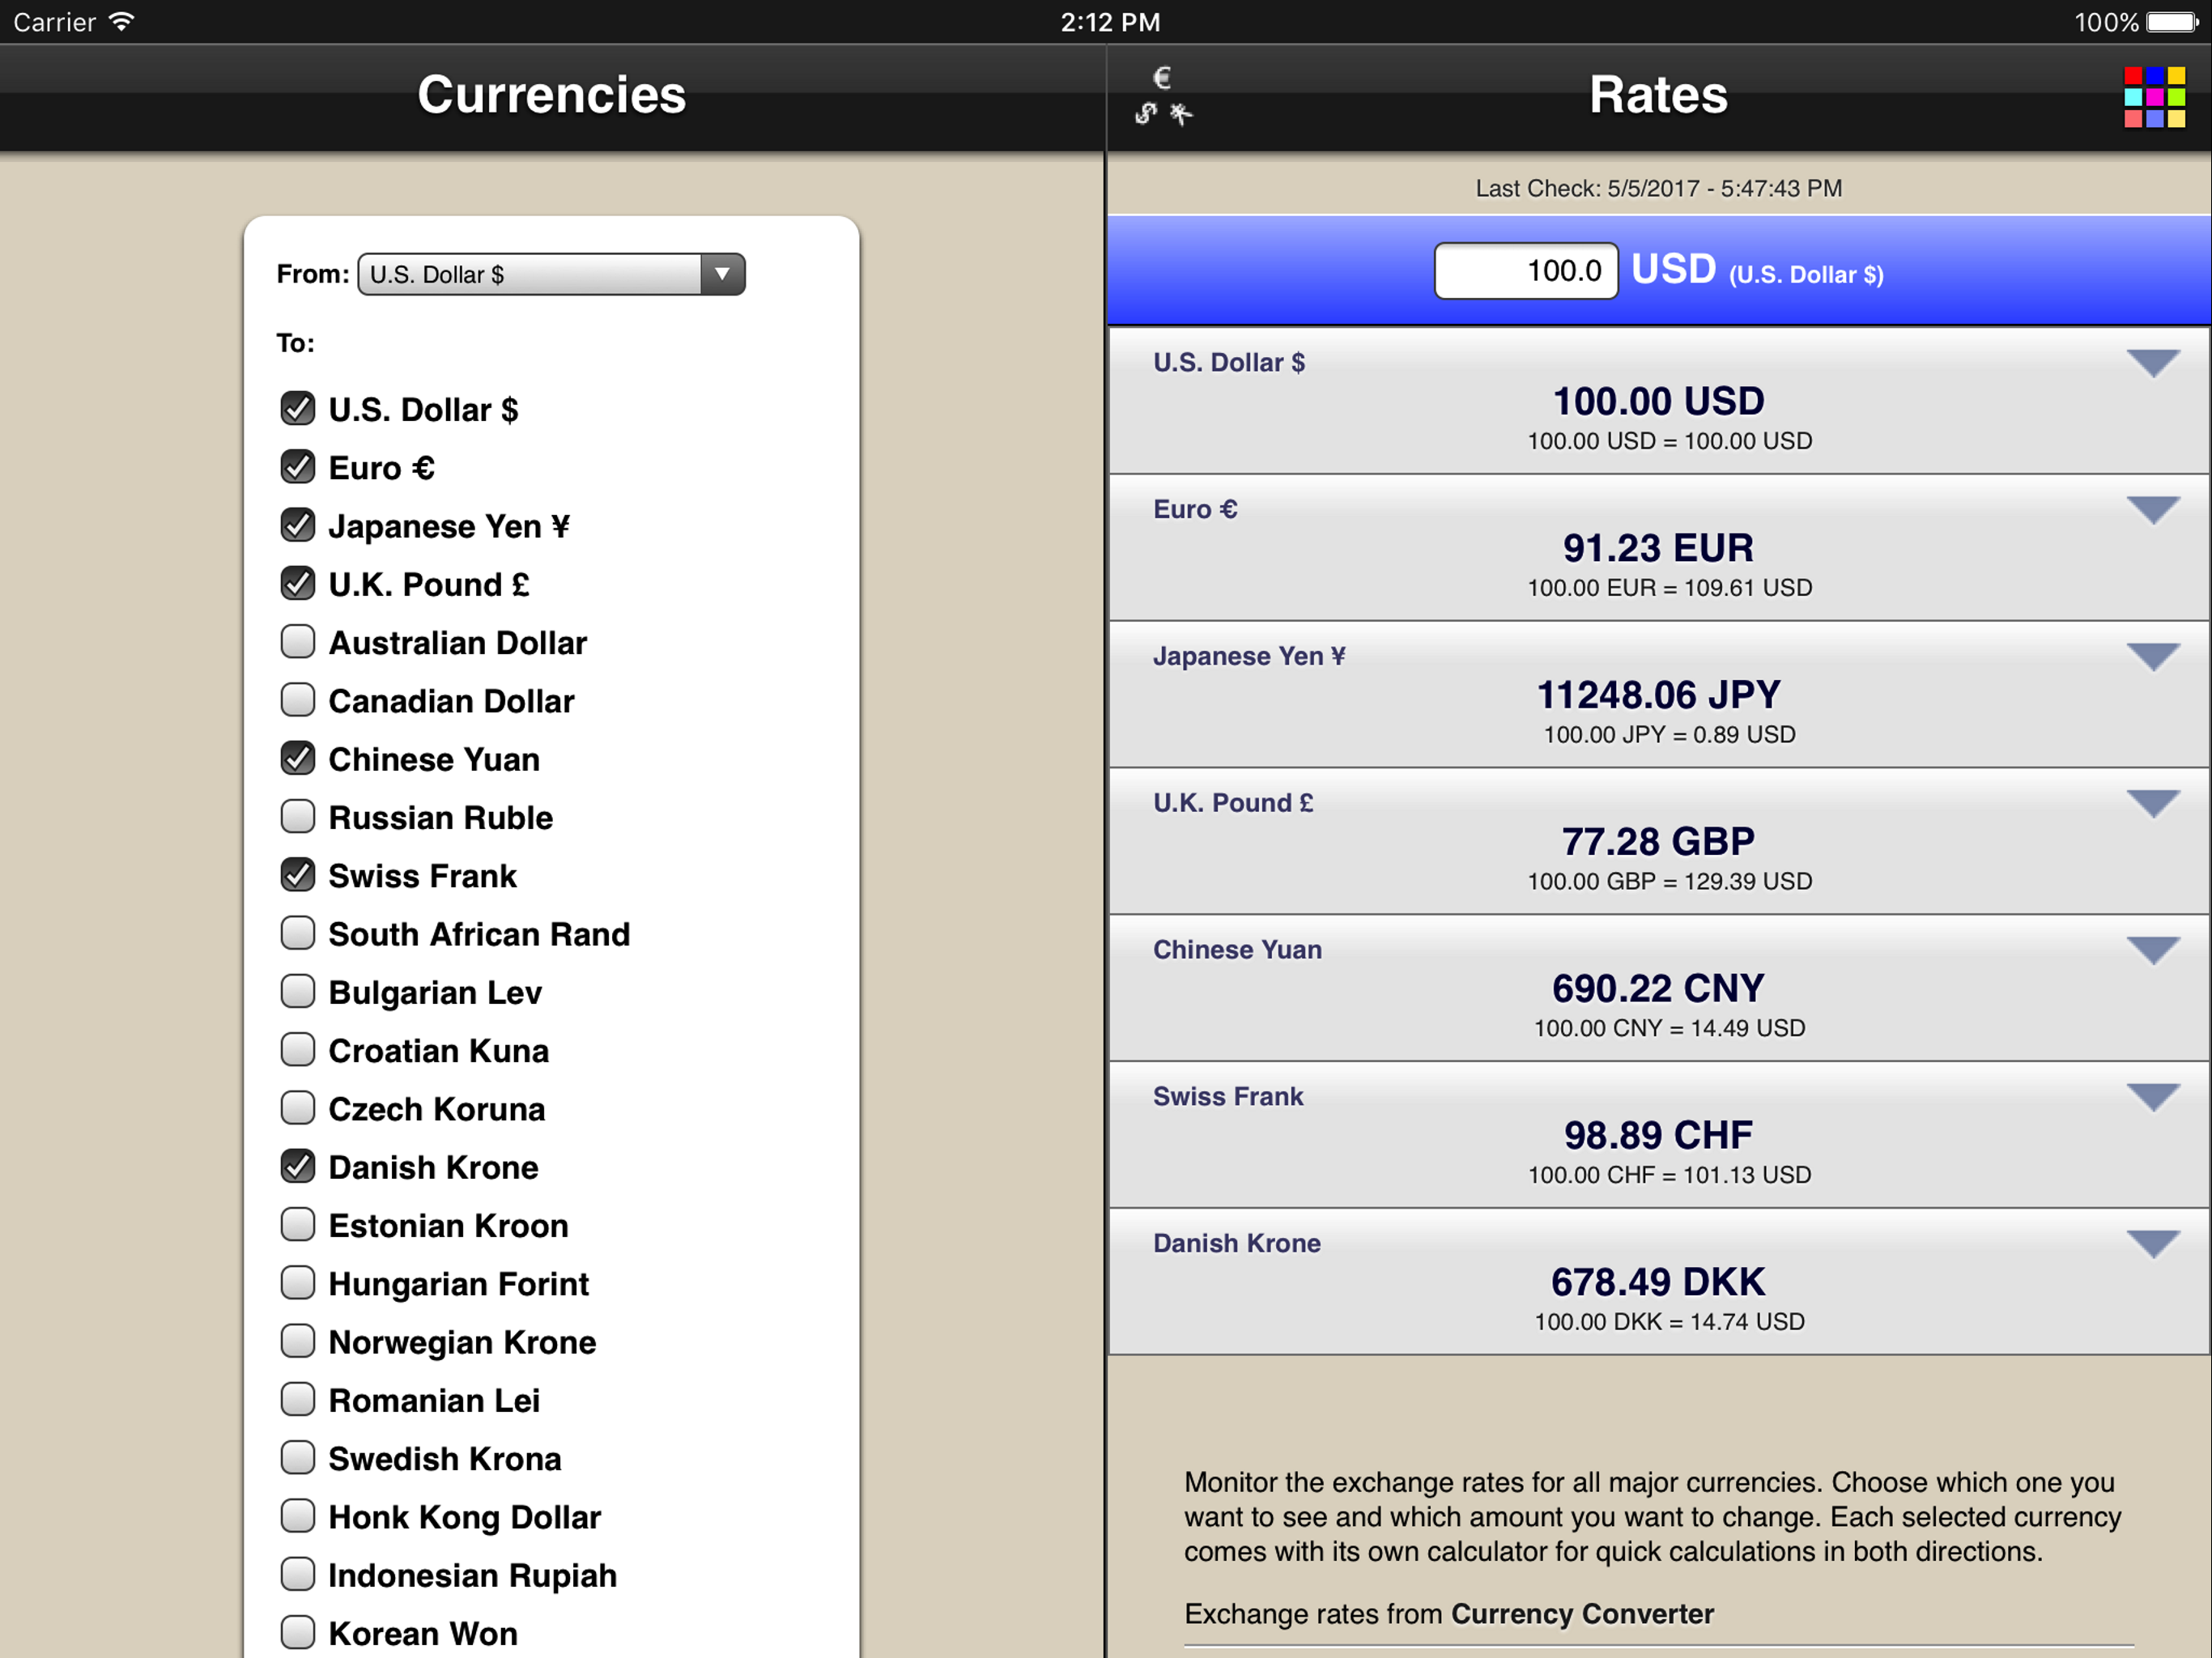The height and width of the screenshot is (1658, 2212).
Task: Check the Russian Ruble checkbox
Action: click(298, 817)
